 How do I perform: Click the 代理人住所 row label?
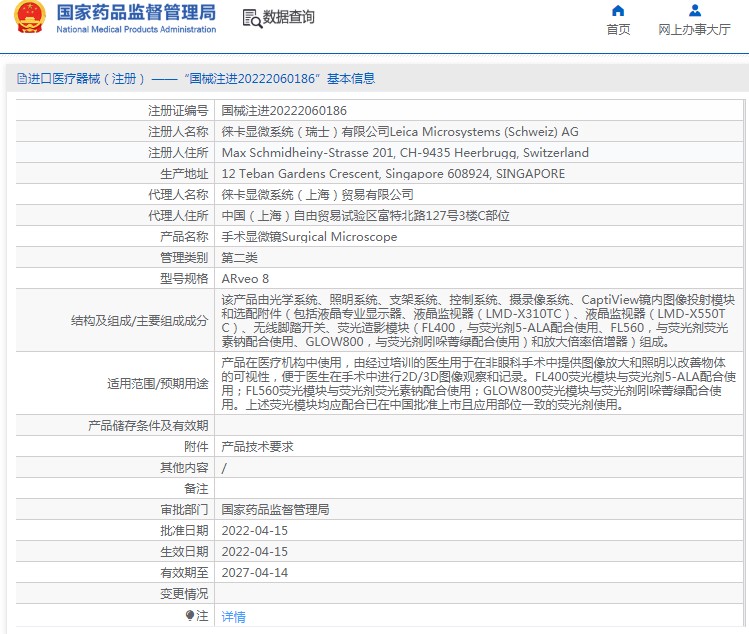click(x=178, y=215)
